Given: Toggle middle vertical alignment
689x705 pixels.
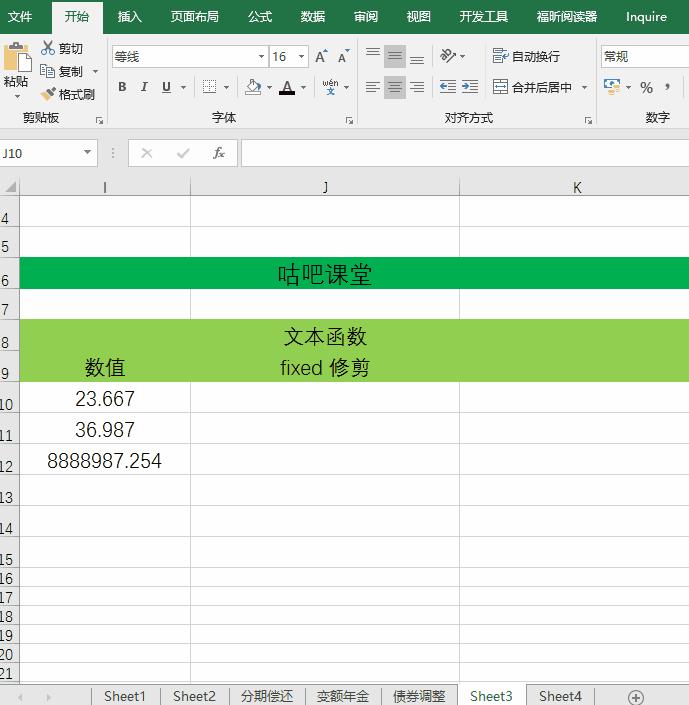Looking at the screenshot, I should pyautogui.click(x=395, y=56).
